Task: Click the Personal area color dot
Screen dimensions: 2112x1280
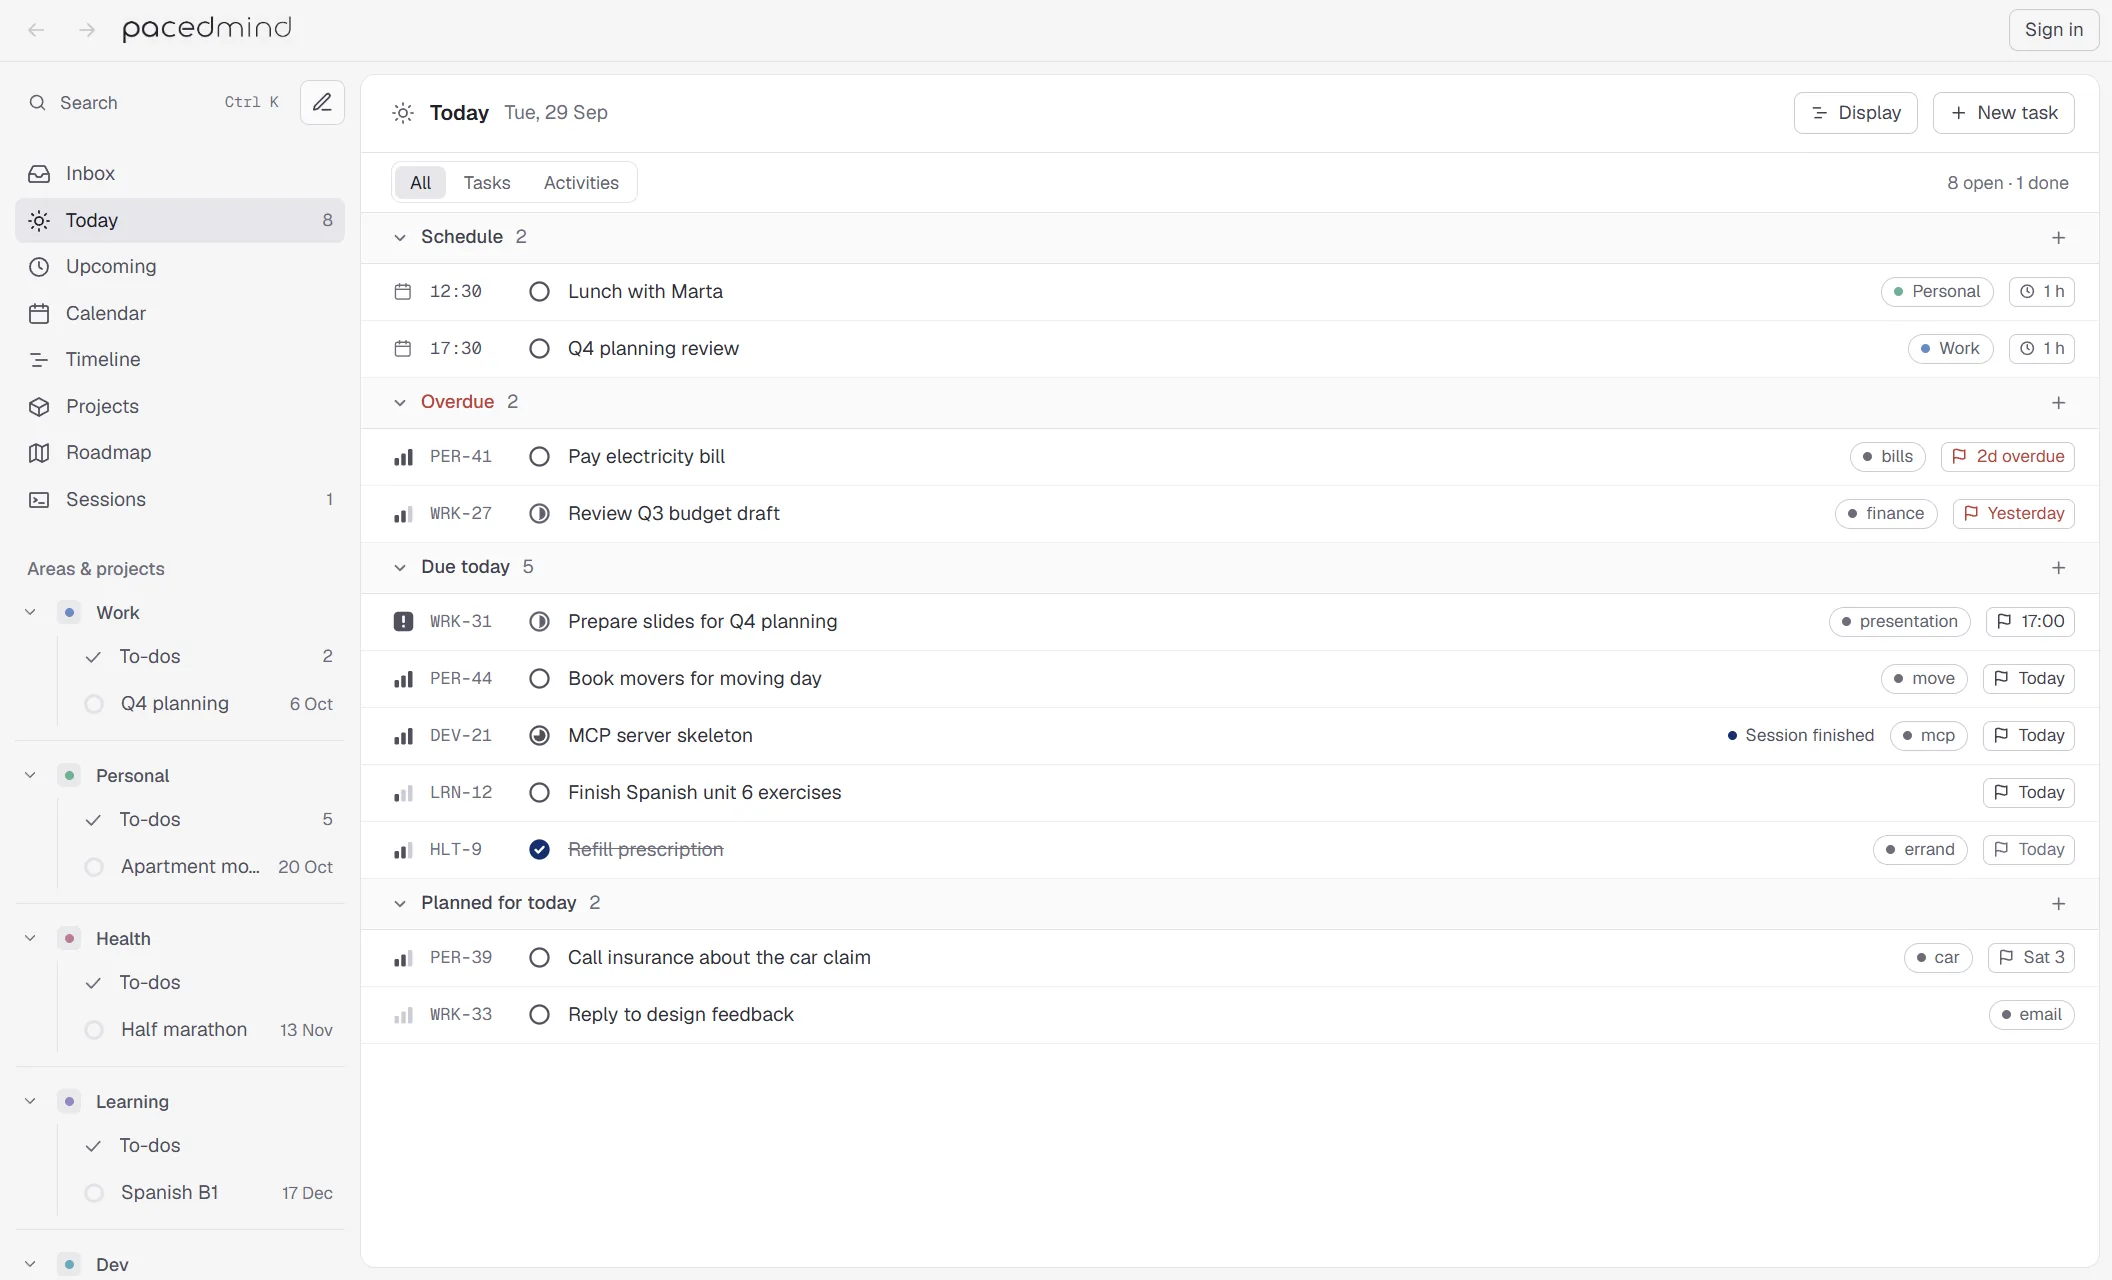Action: [x=69, y=776]
